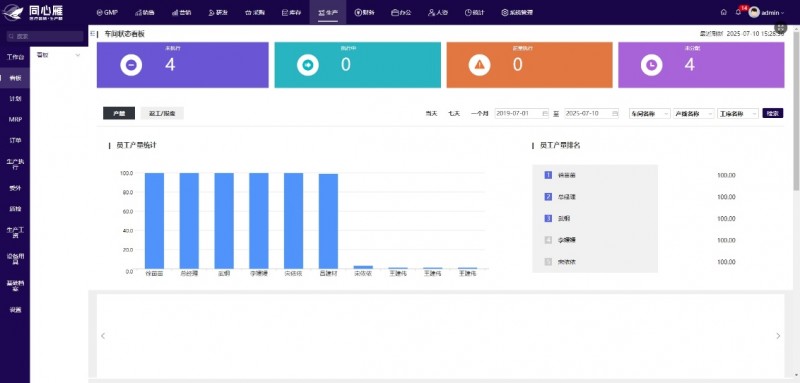The image size is (800, 383).
Task: Click the teal card's arrow circle icon
Action: pyautogui.click(x=308, y=65)
